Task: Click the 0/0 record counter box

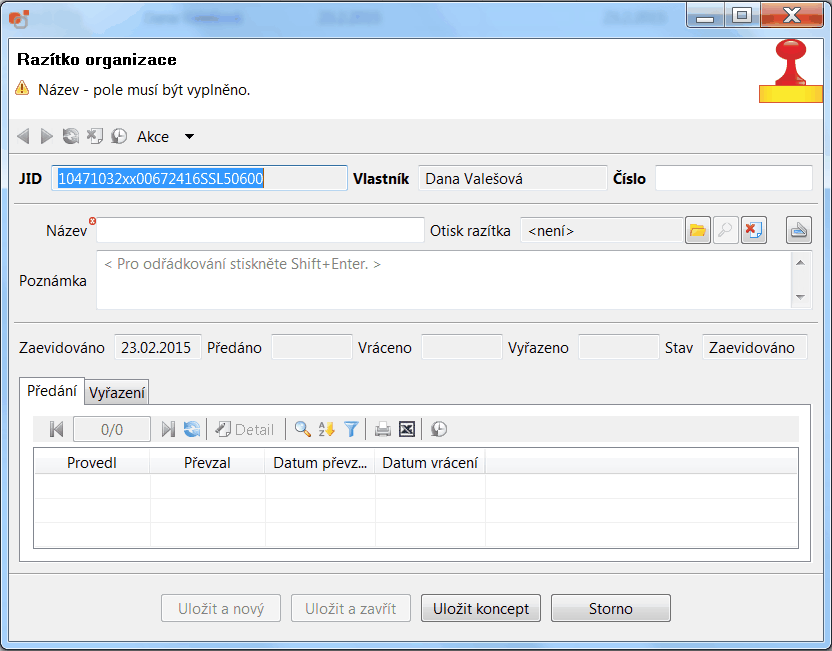Action: 112,429
